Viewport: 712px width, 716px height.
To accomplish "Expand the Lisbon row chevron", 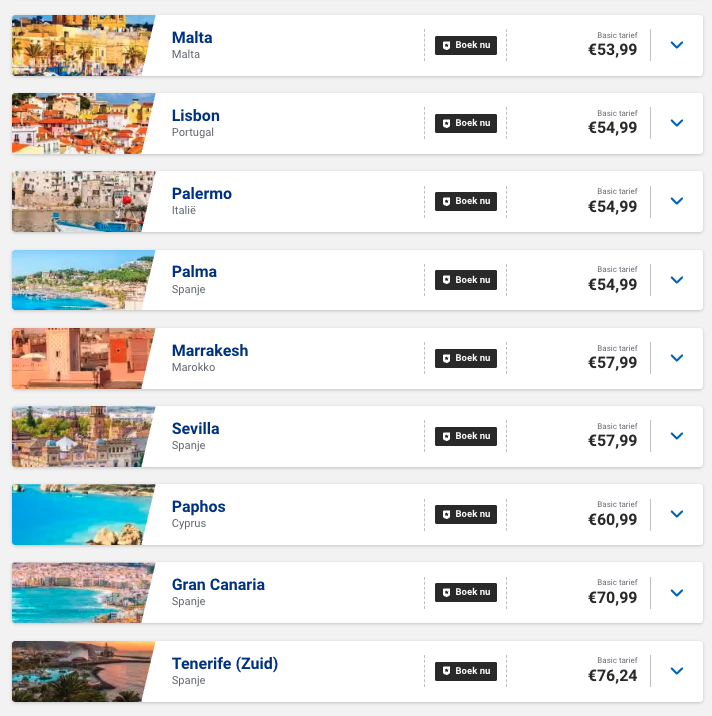I will 677,123.
